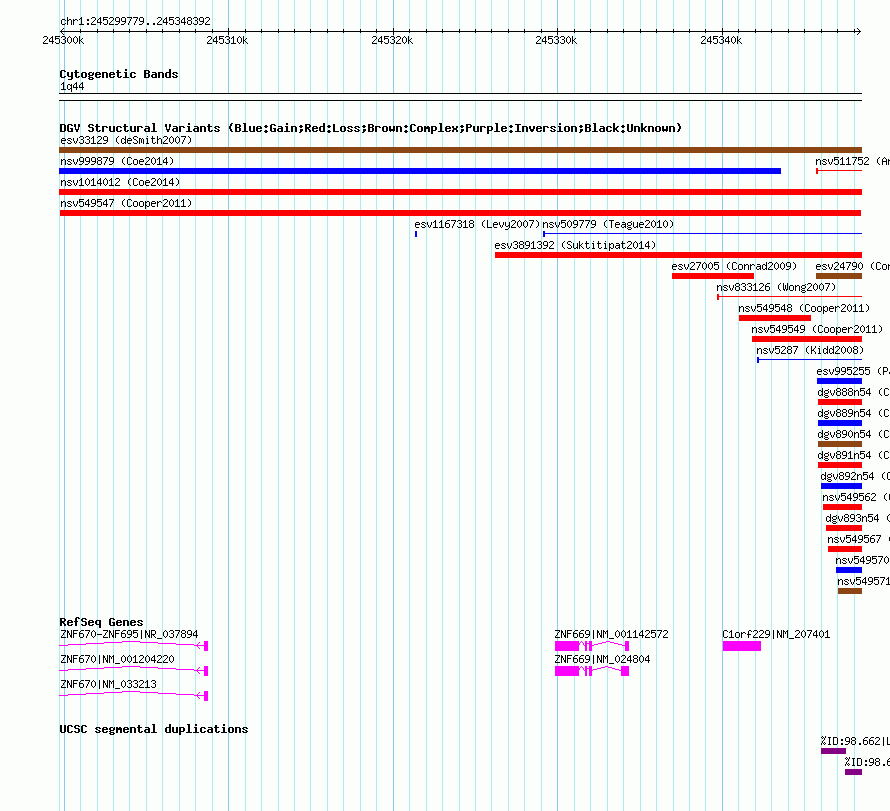Click the blue nsv549570 gain bar

coord(849,570)
